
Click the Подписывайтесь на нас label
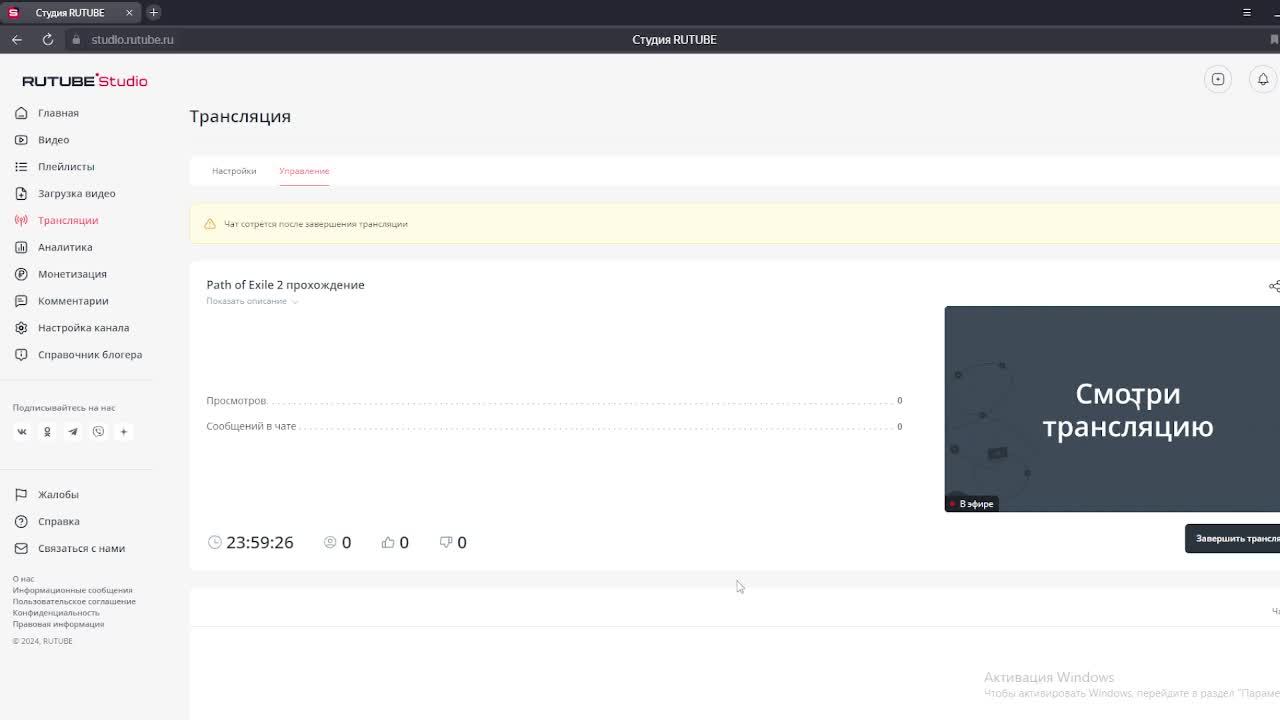[x=64, y=408]
